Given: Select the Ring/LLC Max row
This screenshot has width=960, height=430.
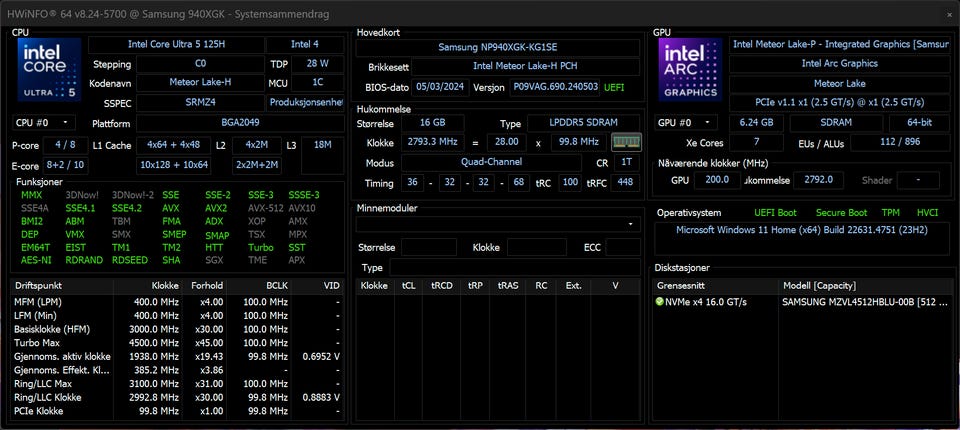Looking at the screenshot, I should click(177, 384).
